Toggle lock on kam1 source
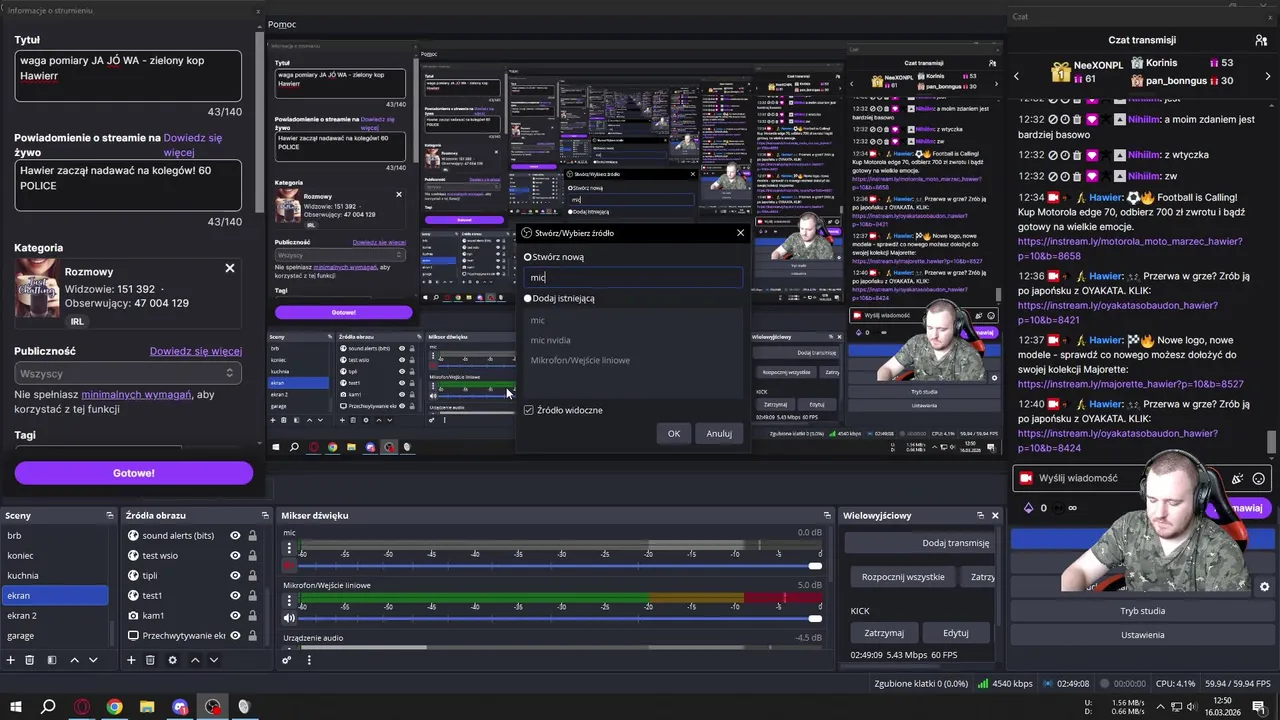Screen dimensions: 1280x720 (x=252, y=616)
